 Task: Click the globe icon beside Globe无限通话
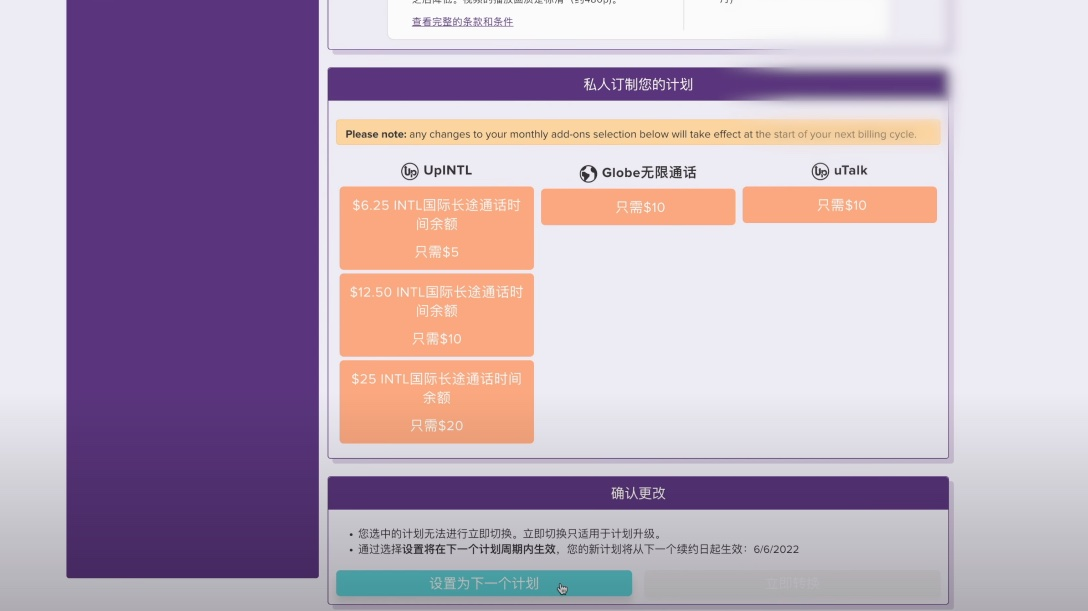pos(588,173)
